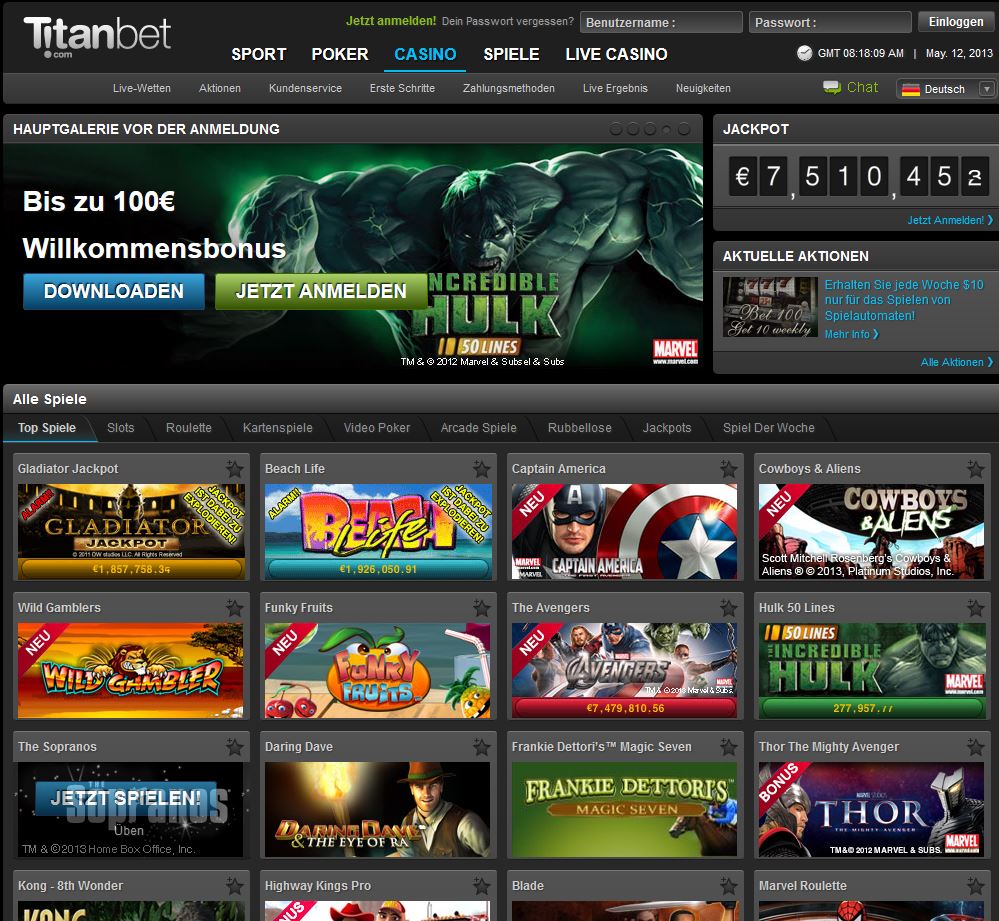The image size is (999, 921).
Task: Favorite The Sopranos game star
Action: point(234,746)
